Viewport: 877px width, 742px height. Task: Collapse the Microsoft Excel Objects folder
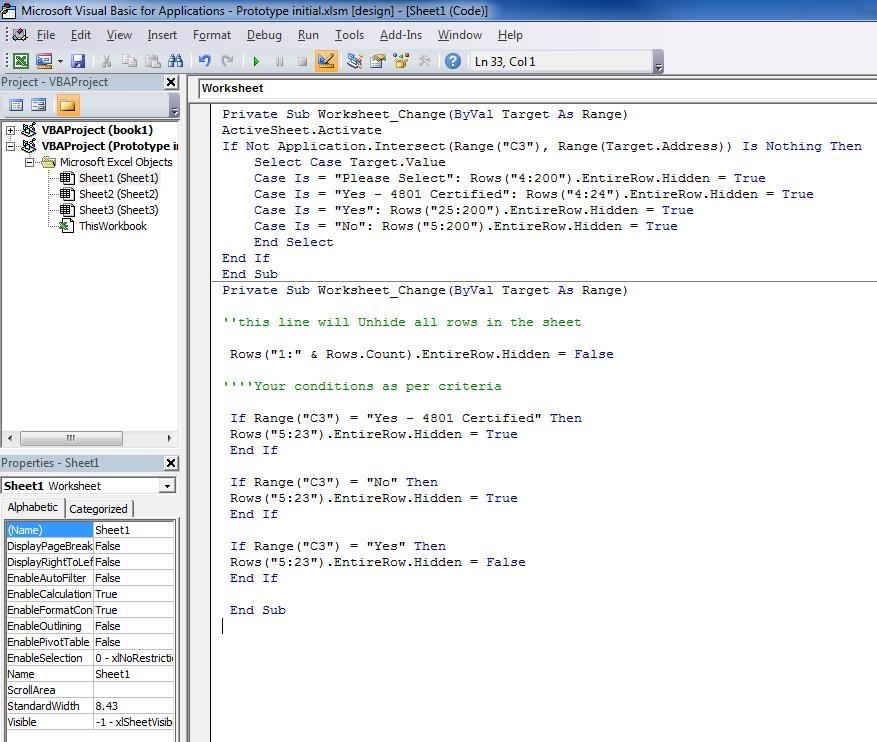[30, 162]
